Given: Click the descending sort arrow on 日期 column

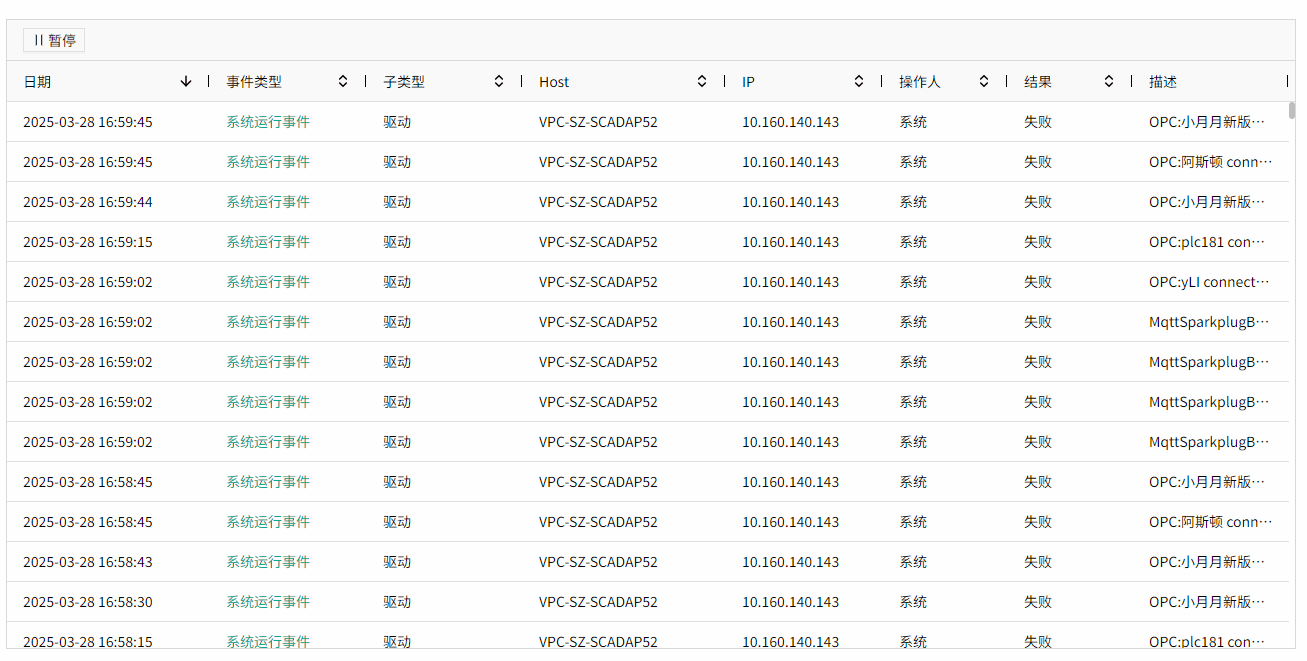Looking at the screenshot, I should [186, 82].
